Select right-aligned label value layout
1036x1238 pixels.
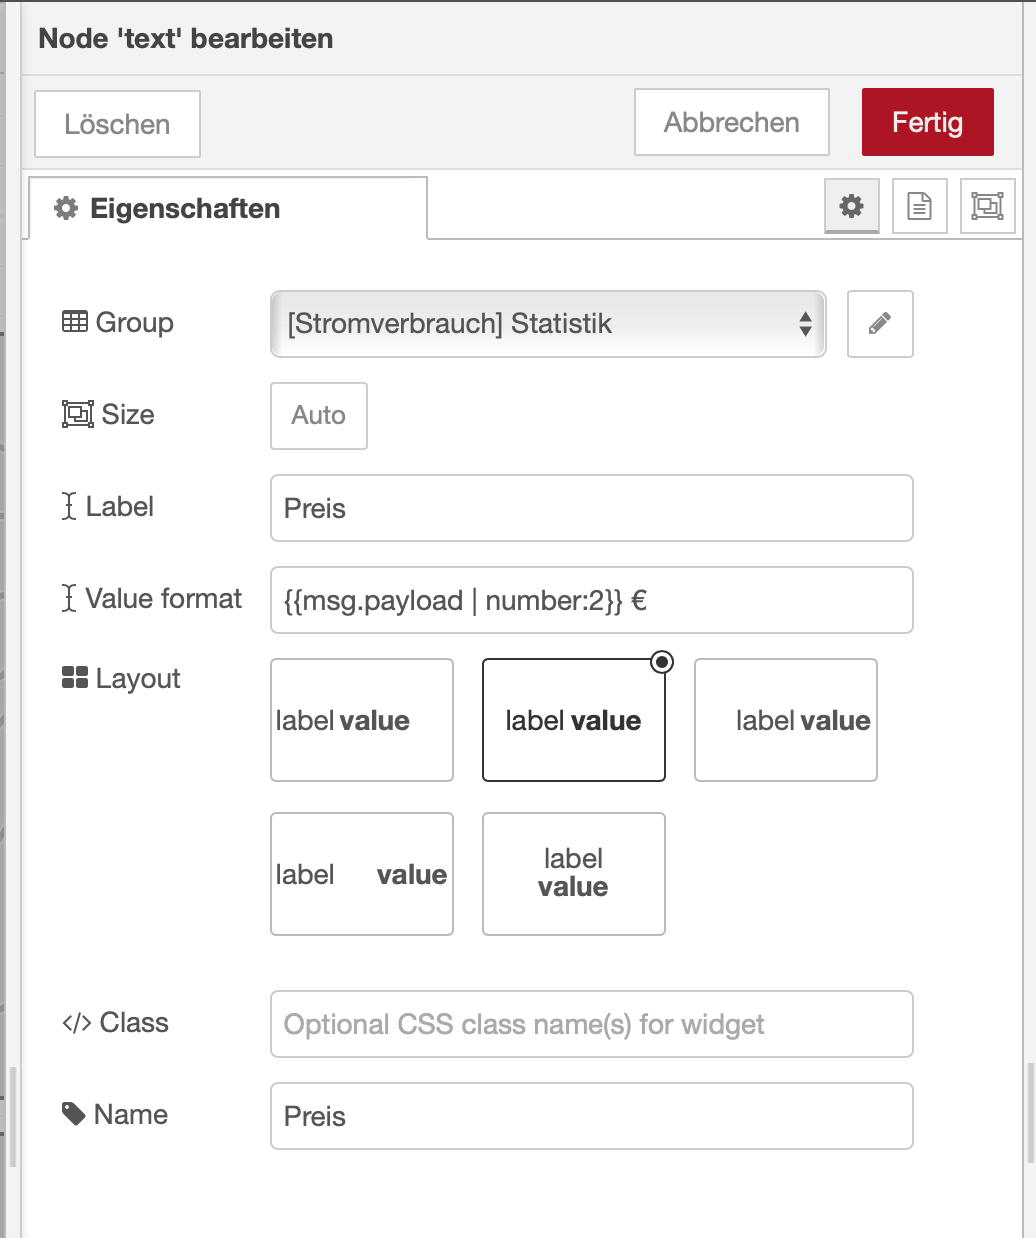[785, 720]
